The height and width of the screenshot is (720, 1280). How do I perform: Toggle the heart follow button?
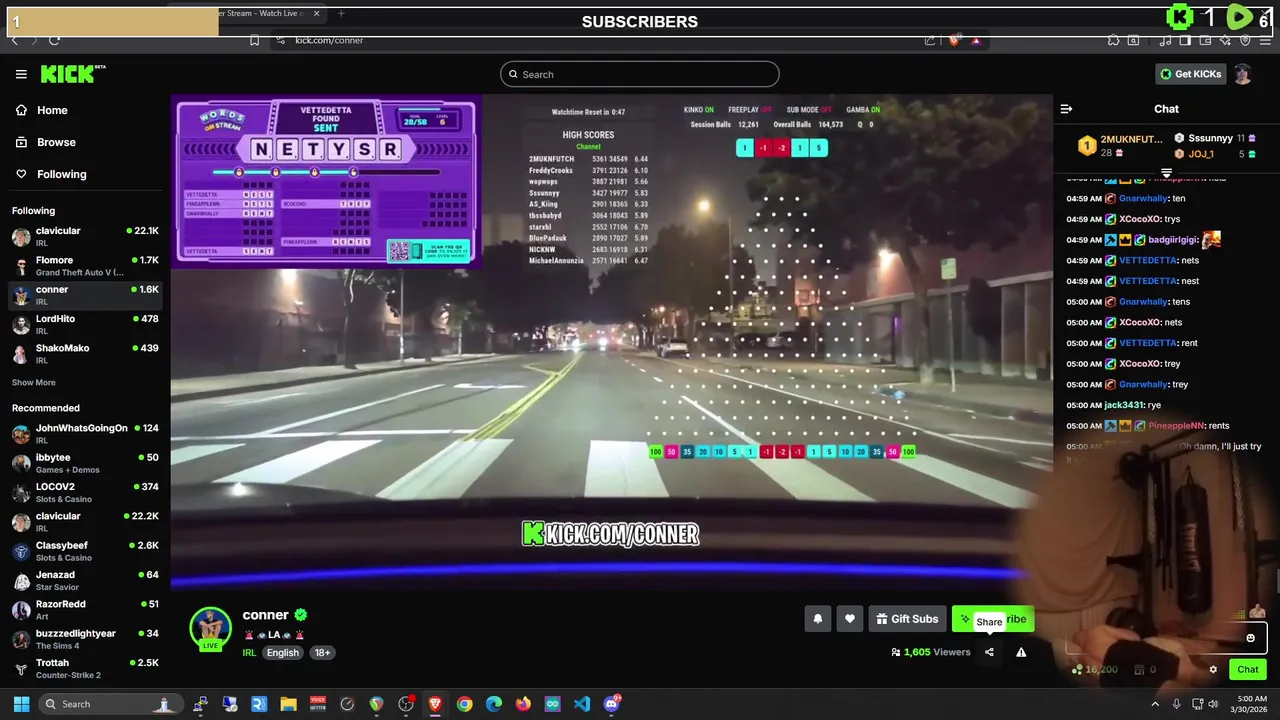coord(849,619)
